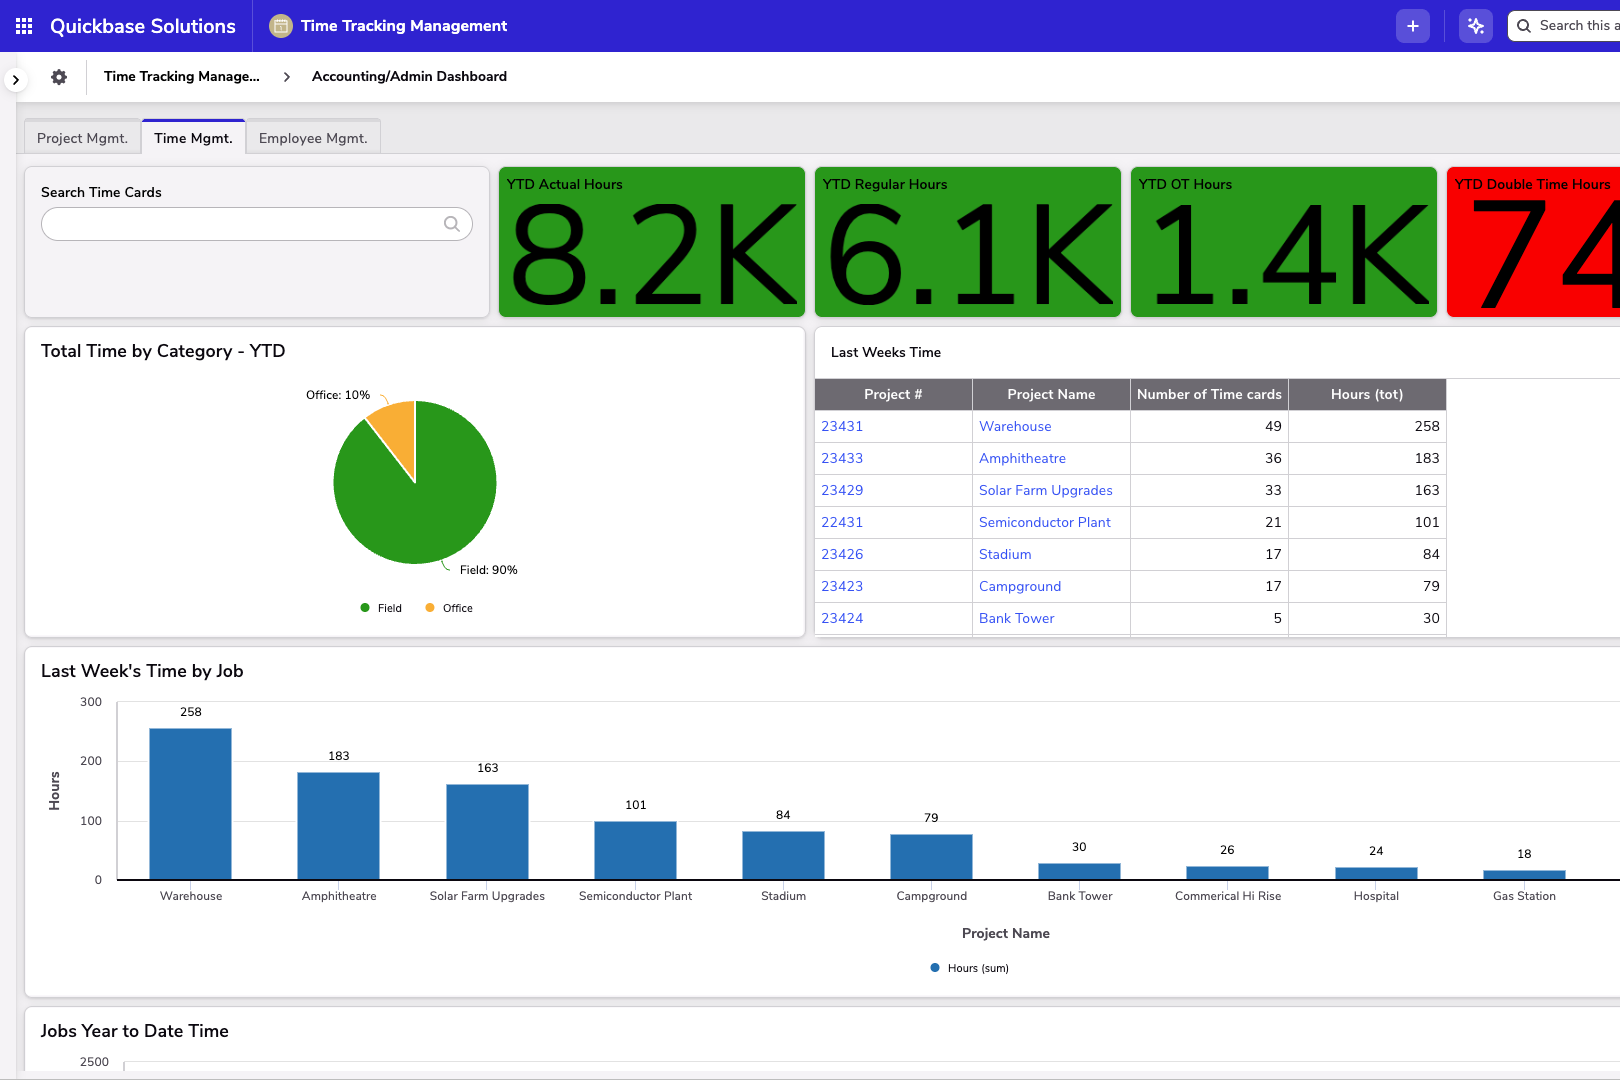Expand the Accounting/Admin Dashboard breadcrumb item
Screen dimensions: 1620x1080
pyautogui.click(x=409, y=76)
